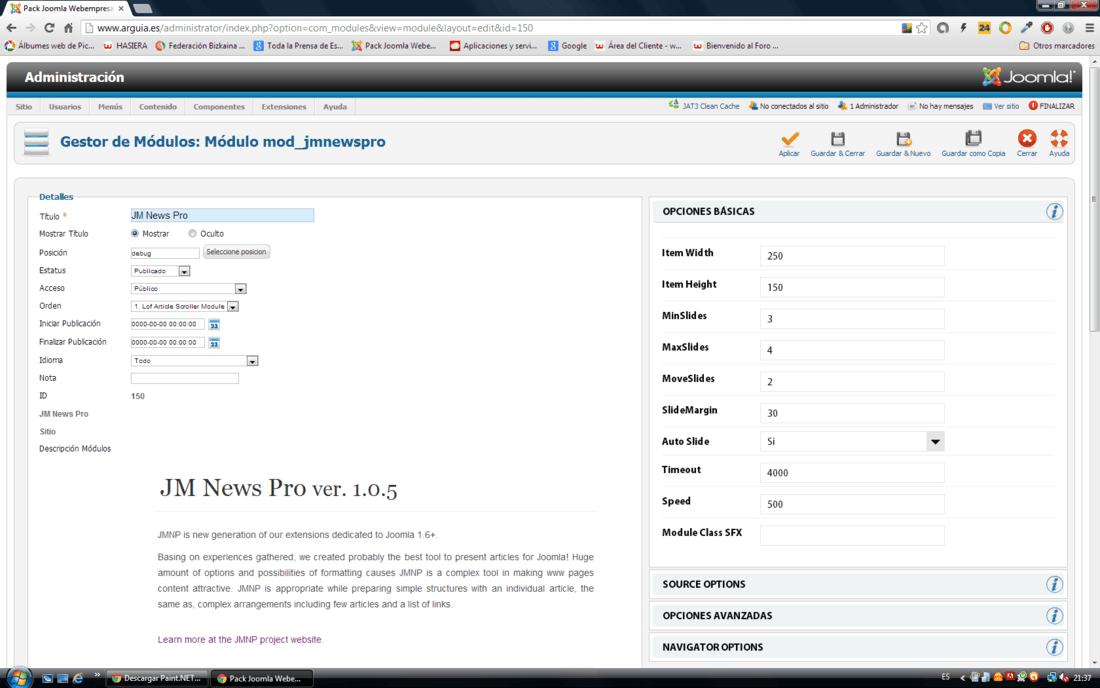This screenshot has height=688, width=1100.
Task: Open the Usuarios menu
Action: [65, 107]
